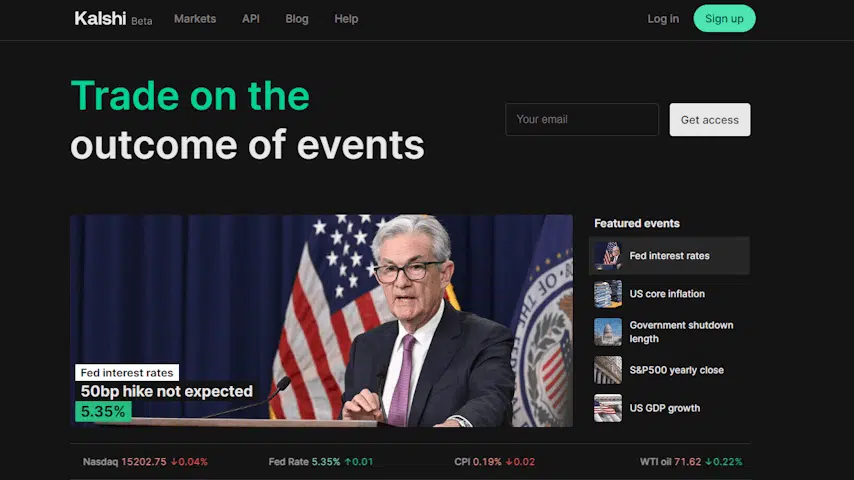The height and width of the screenshot is (480, 854).
Task: Focus the Your email input field
Action: click(x=582, y=119)
